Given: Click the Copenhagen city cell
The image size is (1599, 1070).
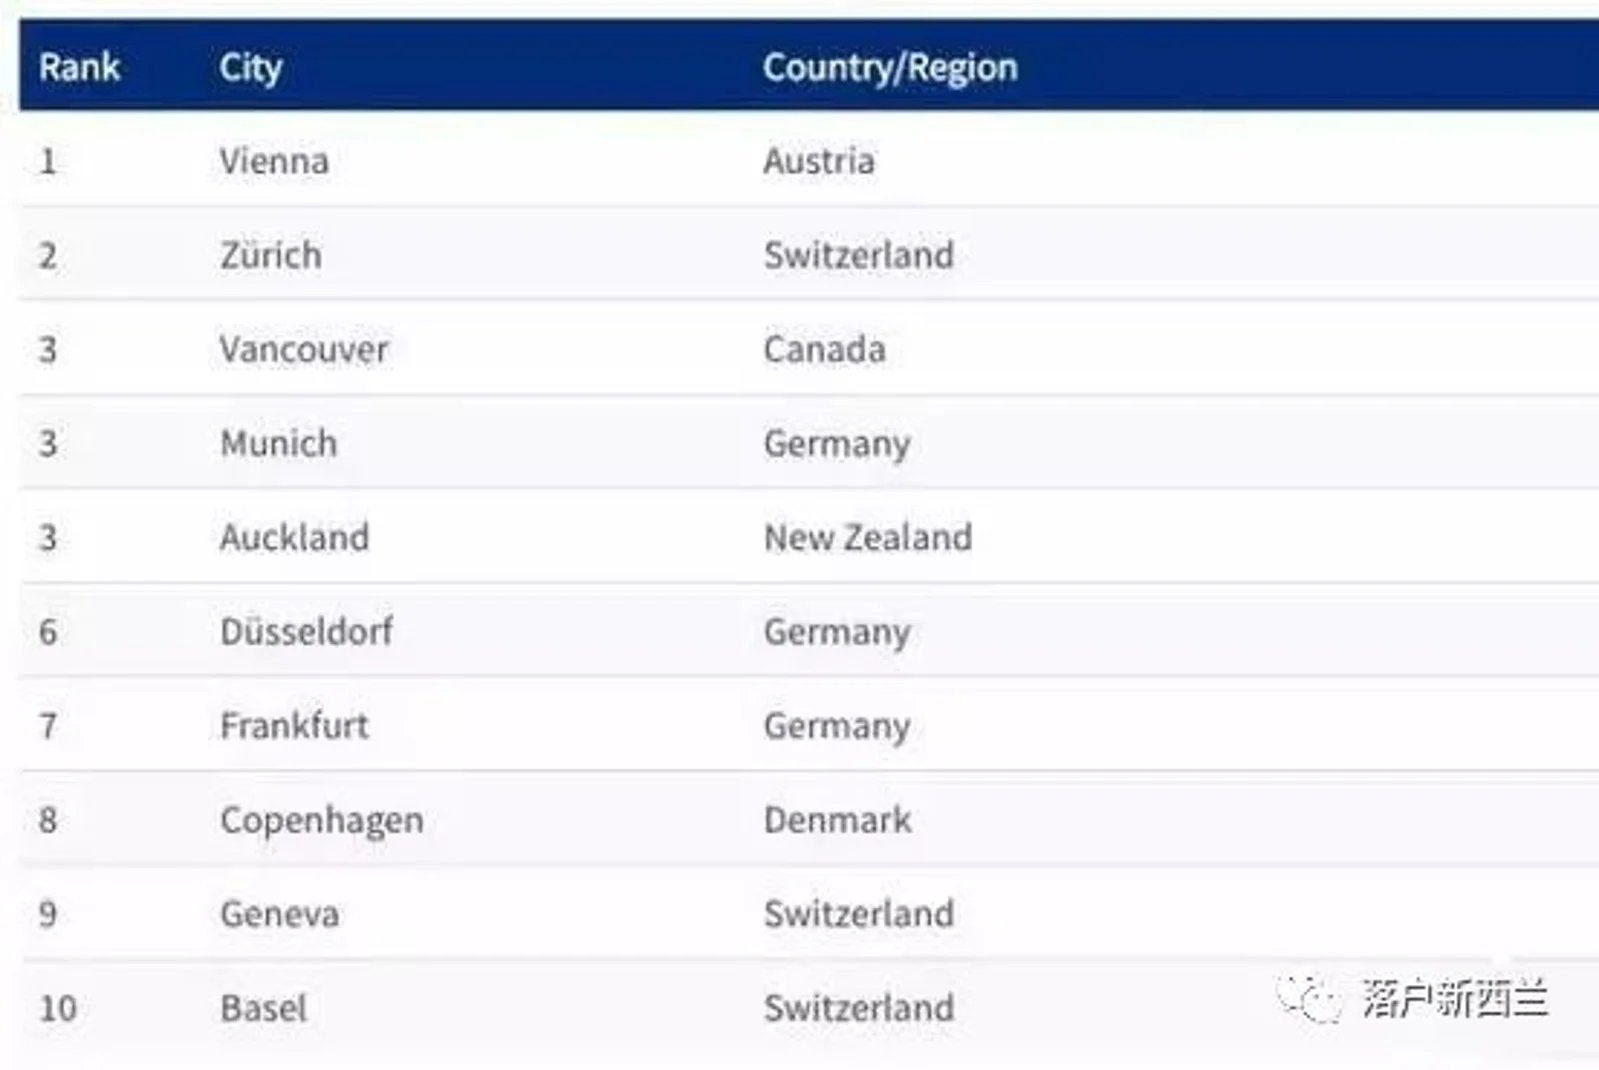Looking at the screenshot, I should (322, 821).
